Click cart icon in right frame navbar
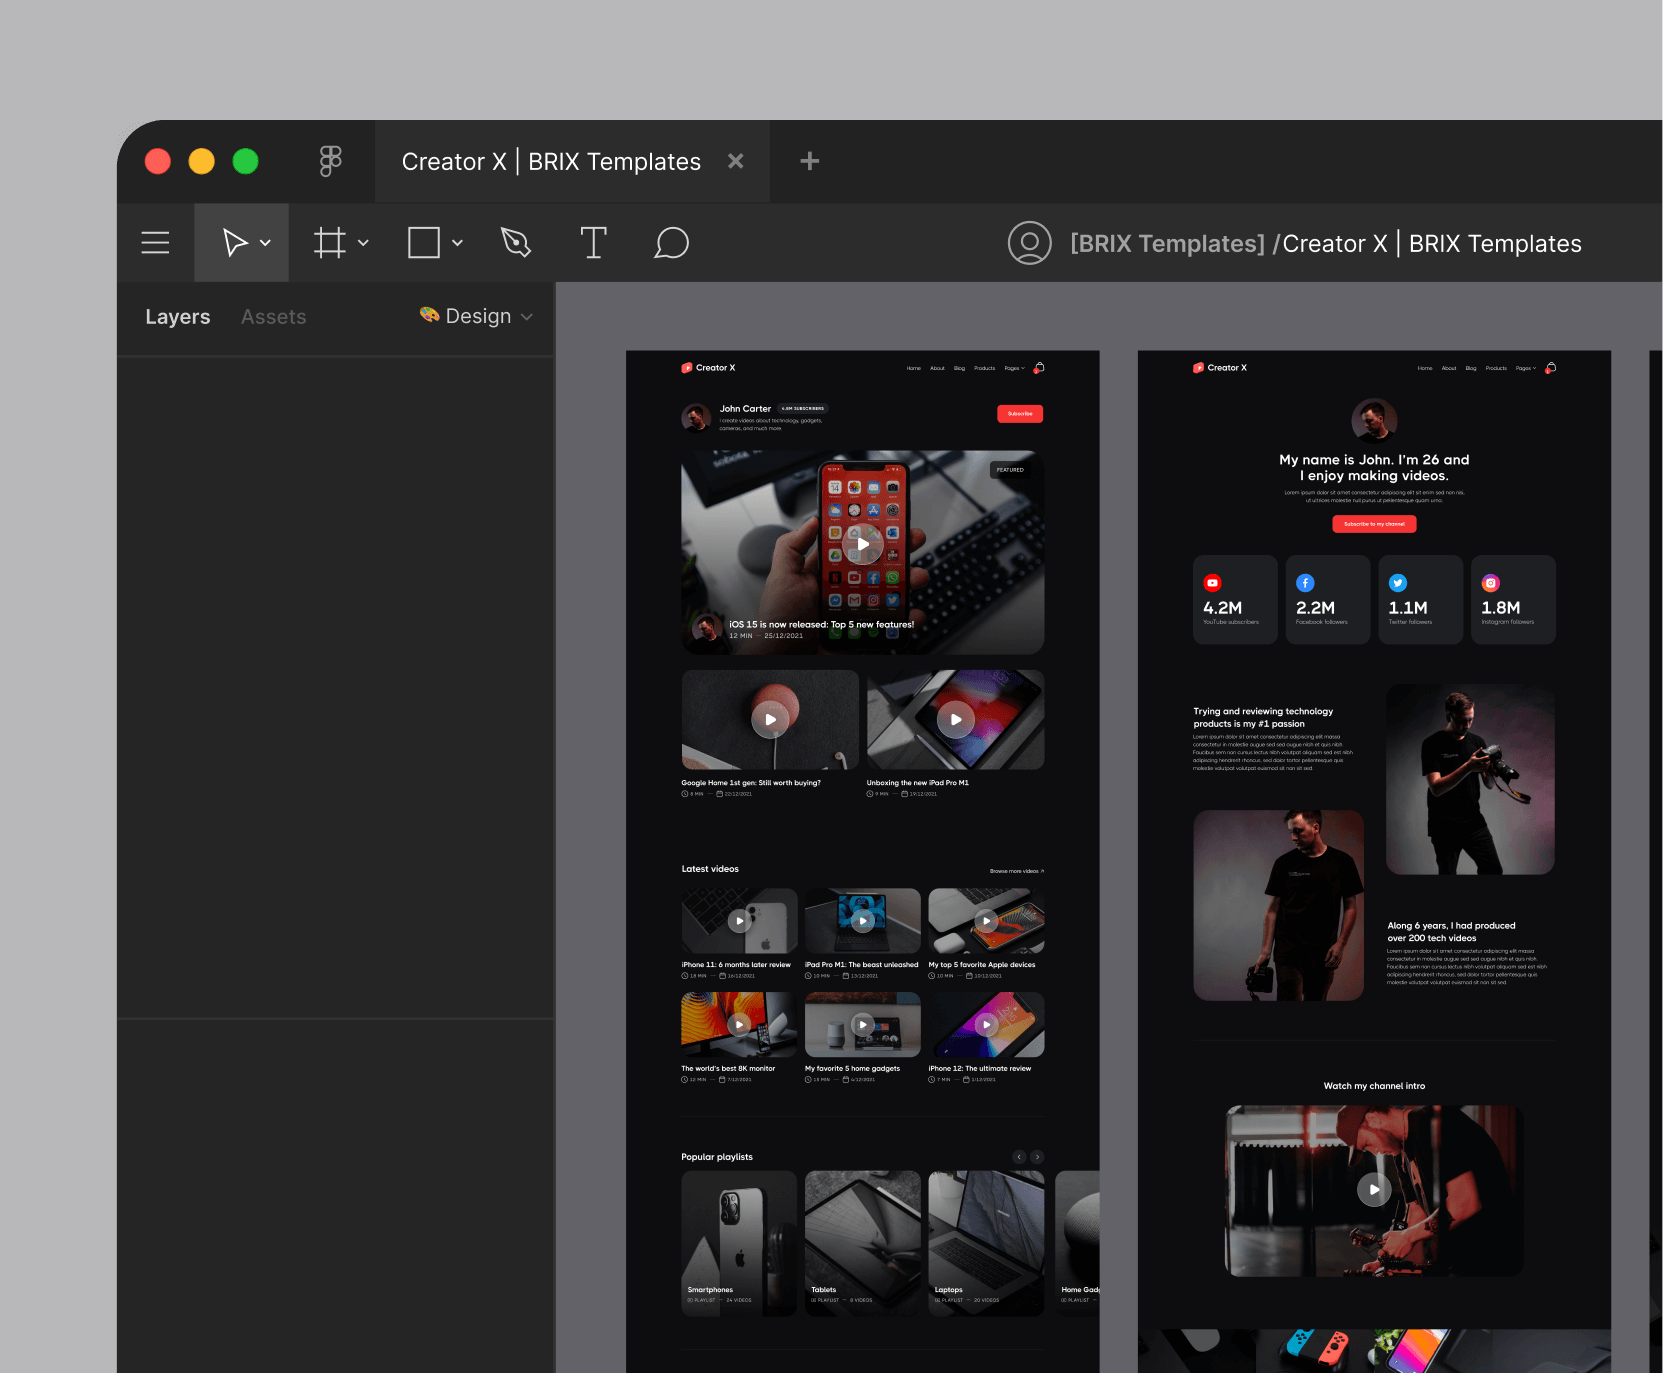The width and height of the screenshot is (1663, 1373). point(1551,368)
